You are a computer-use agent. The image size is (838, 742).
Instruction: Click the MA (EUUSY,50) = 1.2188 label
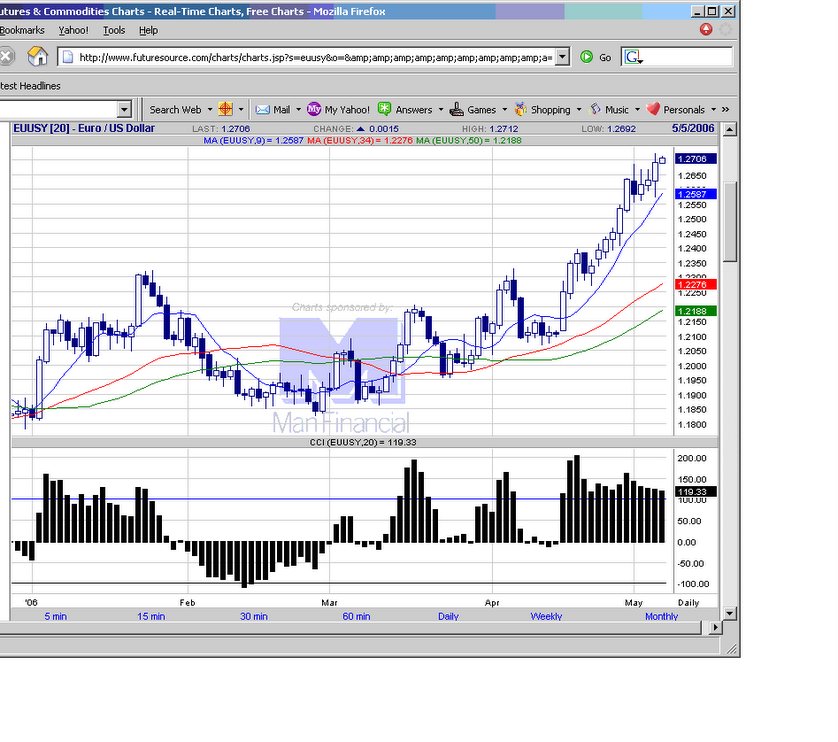coord(469,141)
